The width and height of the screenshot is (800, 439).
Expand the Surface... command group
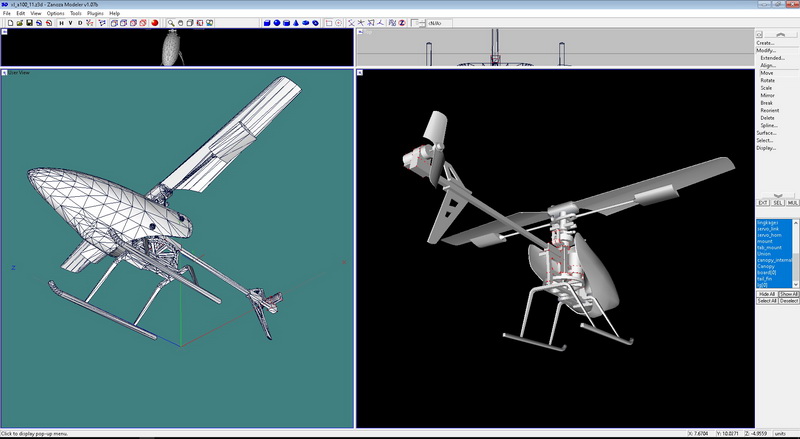coord(767,133)
